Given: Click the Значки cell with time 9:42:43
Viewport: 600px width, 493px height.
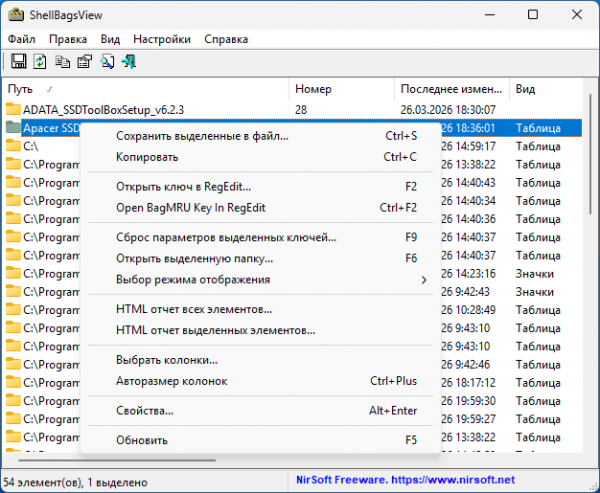Looking at the screenshot, I should (x=534, y=292).
